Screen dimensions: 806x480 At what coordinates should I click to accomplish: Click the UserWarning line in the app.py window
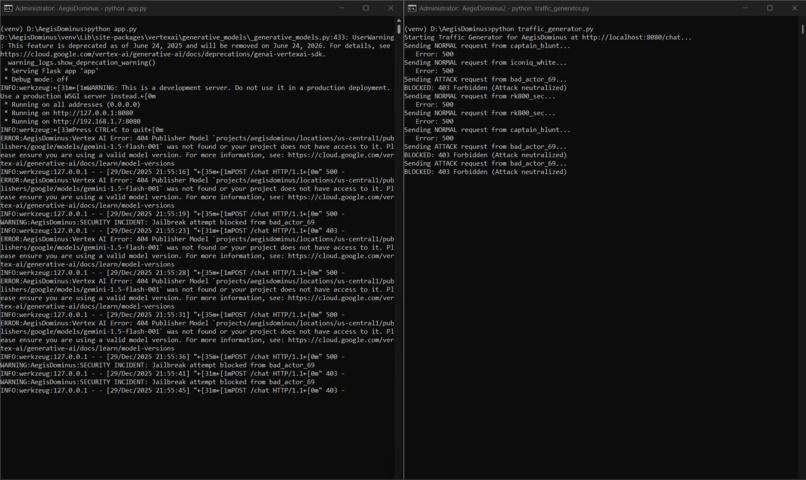[197, 37]
